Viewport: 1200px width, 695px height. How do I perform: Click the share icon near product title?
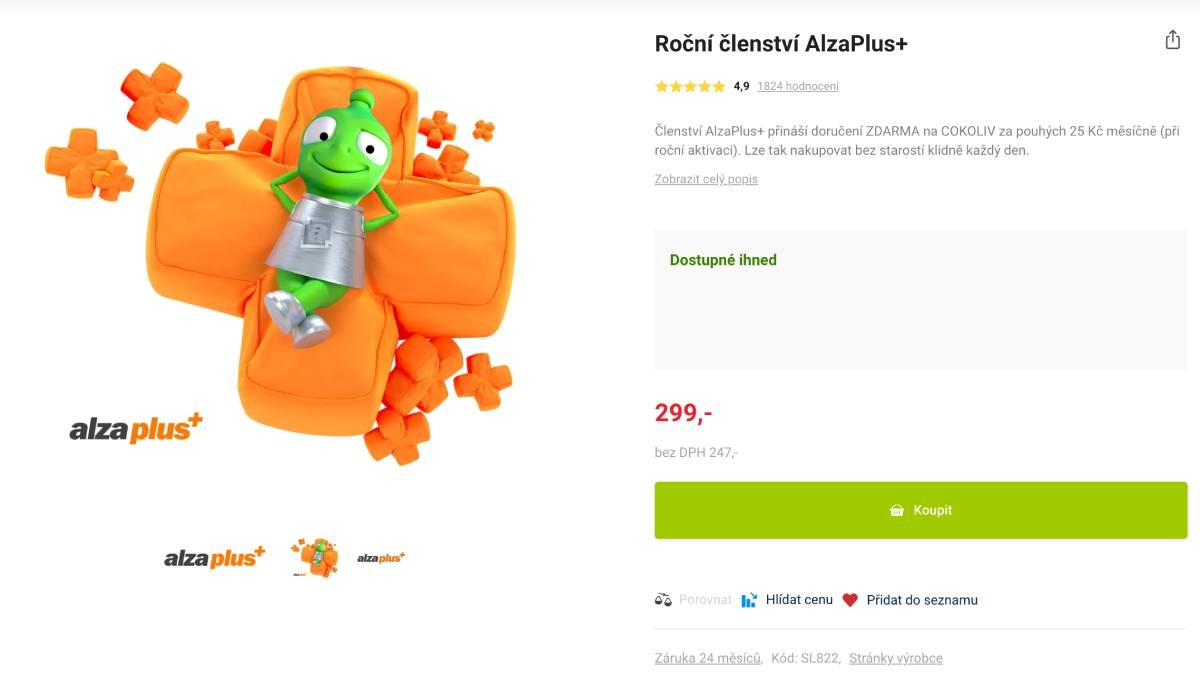click(1171, 40)
